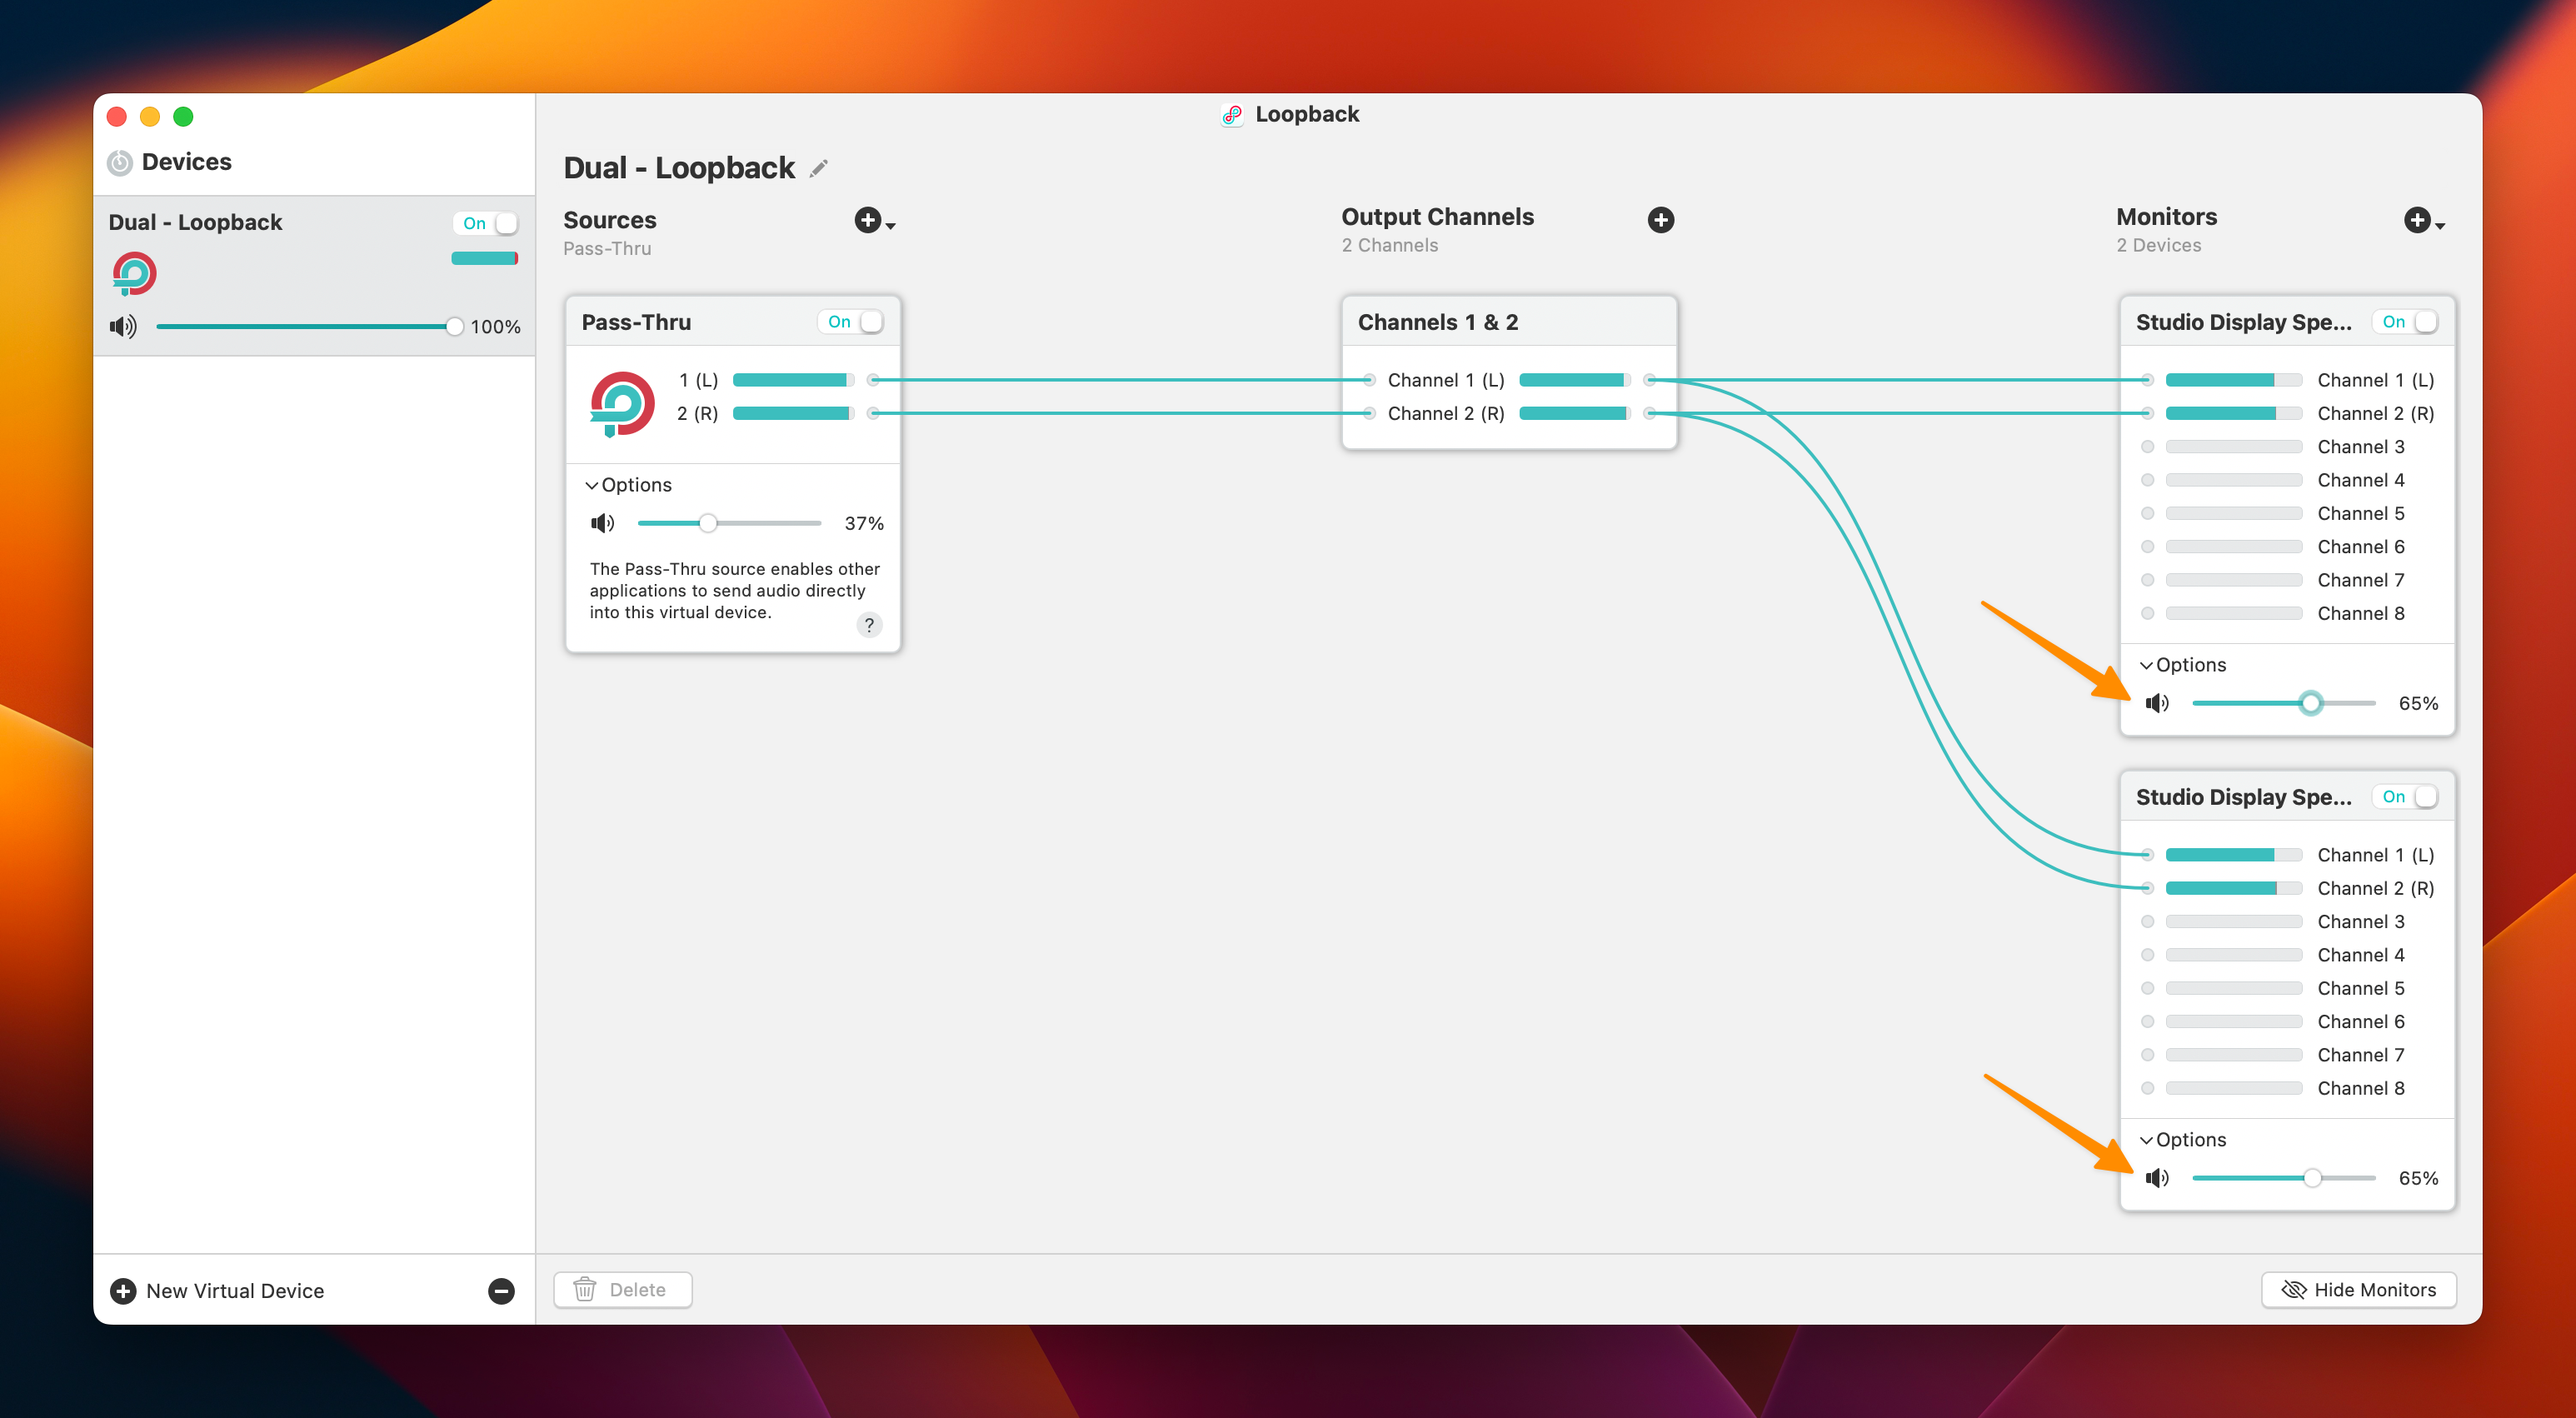Image resolution: width=2576 pixels, height=1418 pixels.
Task: Click Output Channel 1 (L) output connector
Action: (1650, 380)
